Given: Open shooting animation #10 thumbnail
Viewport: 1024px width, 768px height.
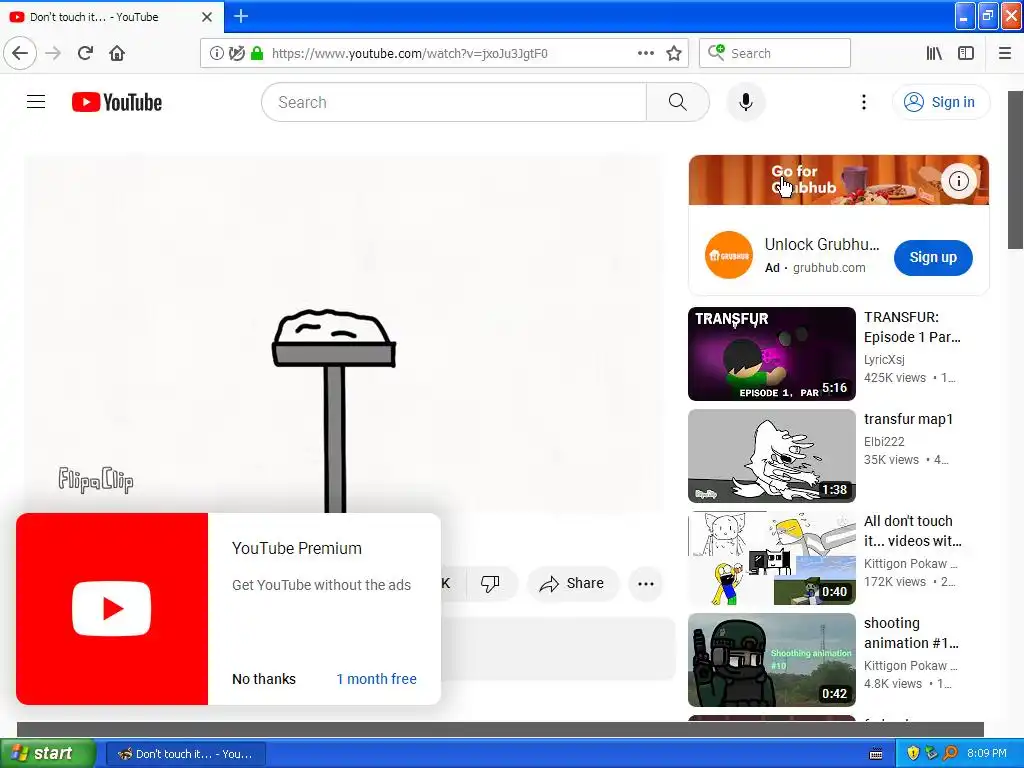Looking at the screenshot, I should click(771, 660).
